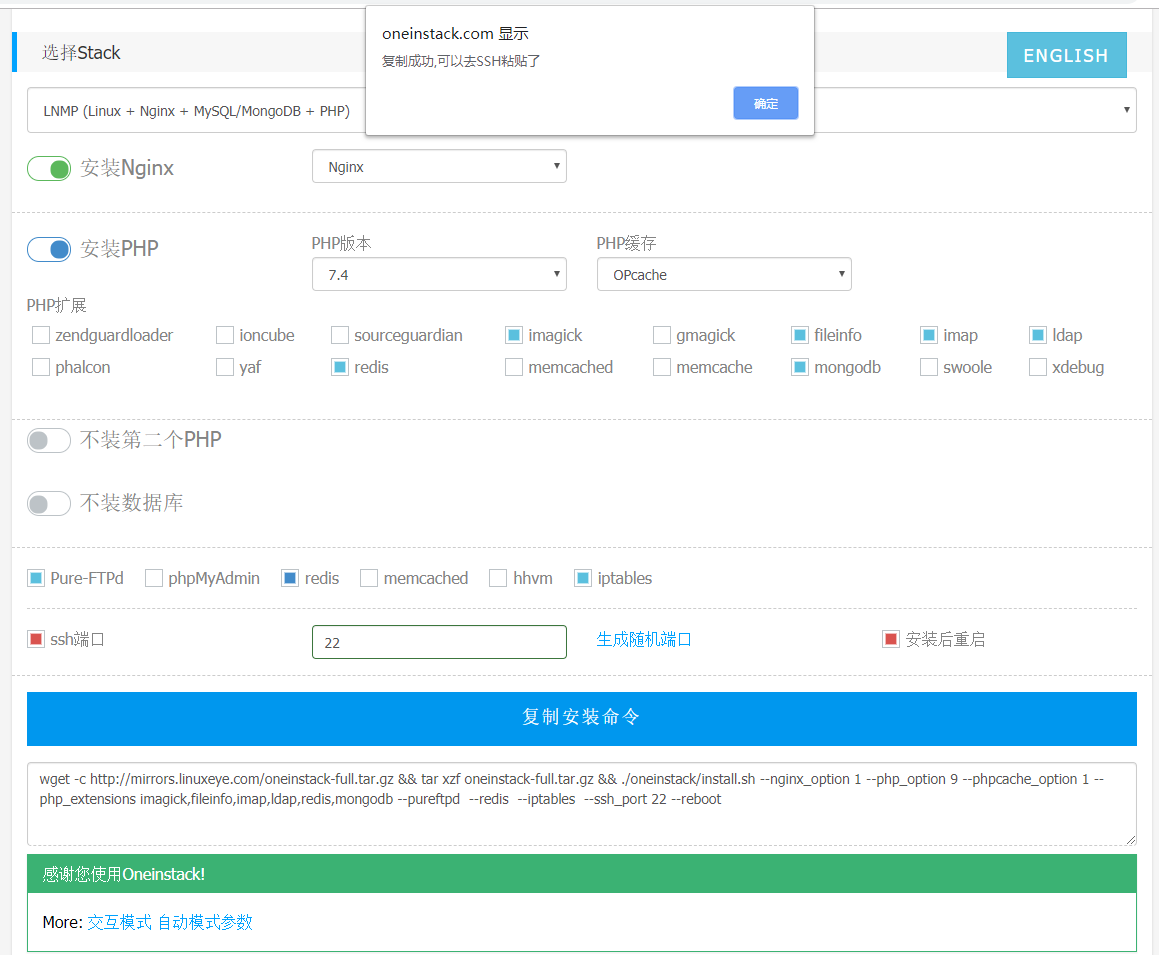Click the ssh端口 number input field

(439, 642)
